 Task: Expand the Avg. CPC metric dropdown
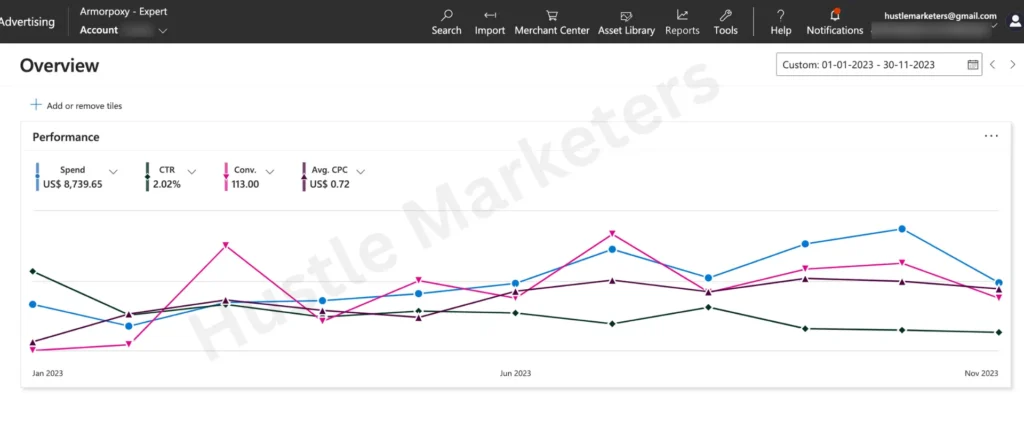(360, 171)
